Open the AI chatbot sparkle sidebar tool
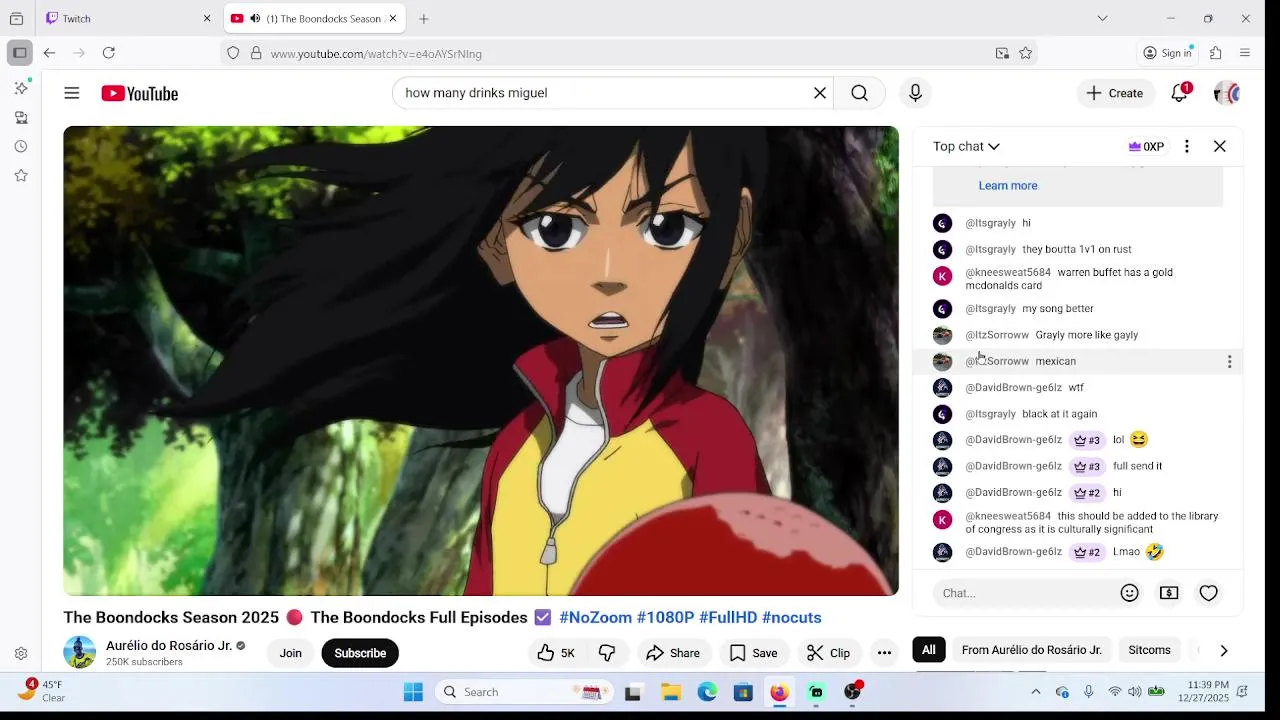Image resolution: width=1280 pixels, height=720 pixels. 21,88
